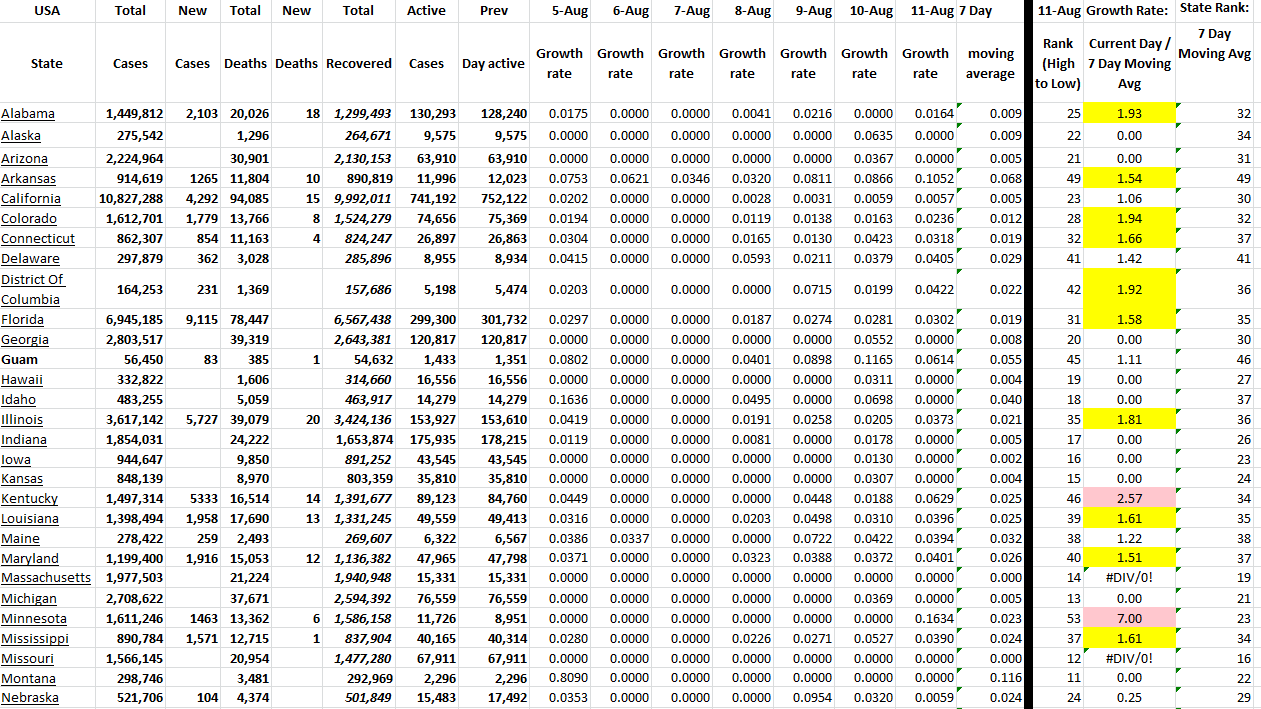
Task: Open the Massachusetts state link
Action: [x=46, y=578]
